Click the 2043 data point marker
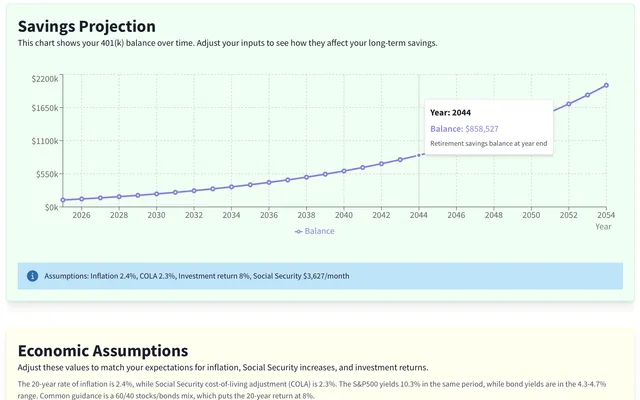The height and width of the screenshot is (400, 640). pos(400,160)
